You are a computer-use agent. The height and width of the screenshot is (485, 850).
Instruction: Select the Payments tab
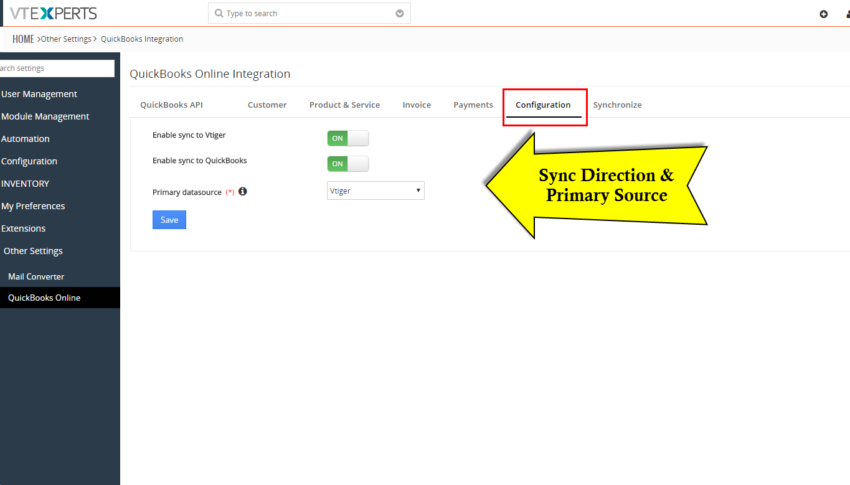point(473,105)
